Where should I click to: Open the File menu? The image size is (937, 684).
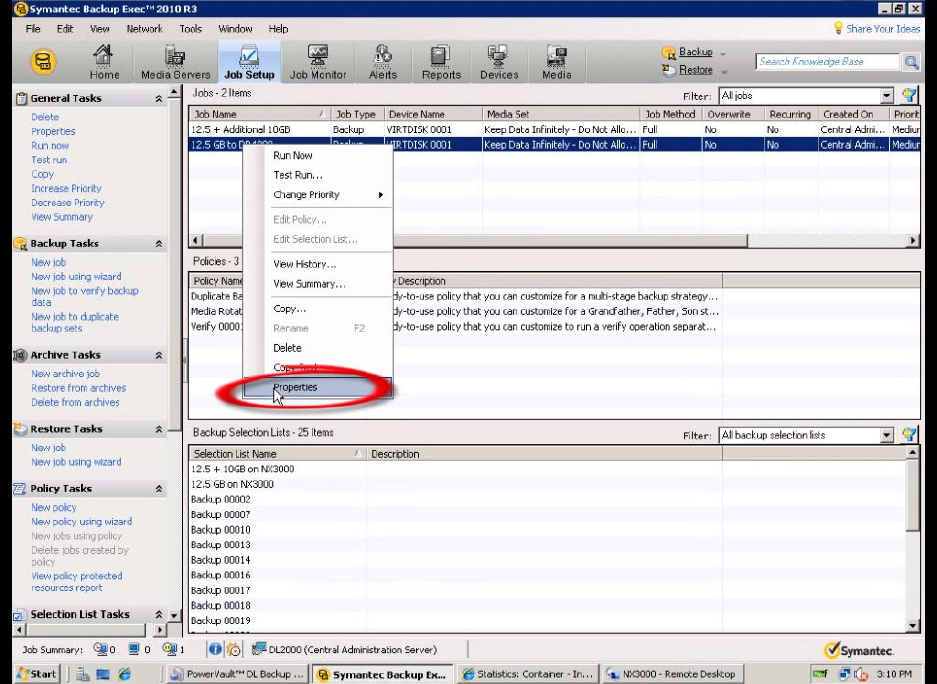(33, 29)
